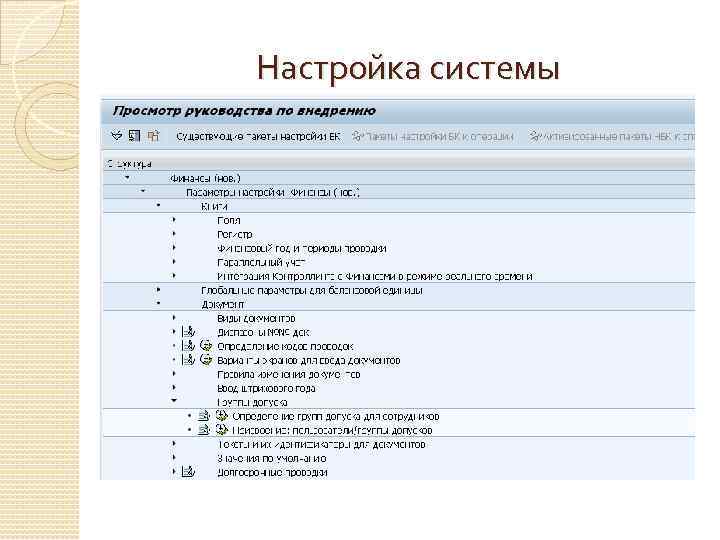The height and width of the screenshot is (540, 720).
Task: Select 'Параметры настройки Финансы (нов.)' text
Action: point(273,192)
